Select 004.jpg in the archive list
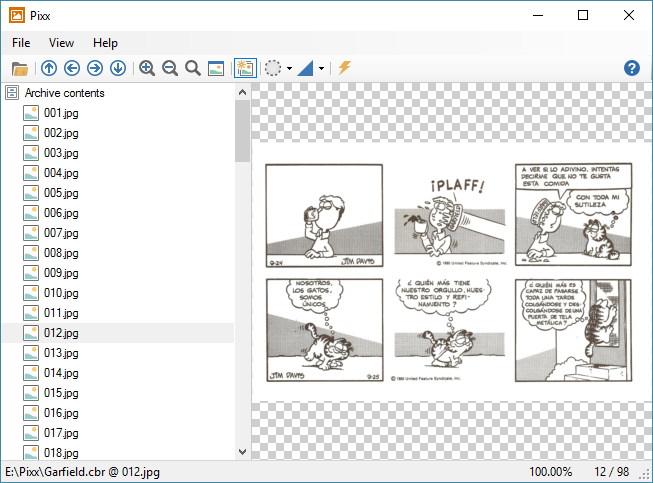 [x=61, y=173]
